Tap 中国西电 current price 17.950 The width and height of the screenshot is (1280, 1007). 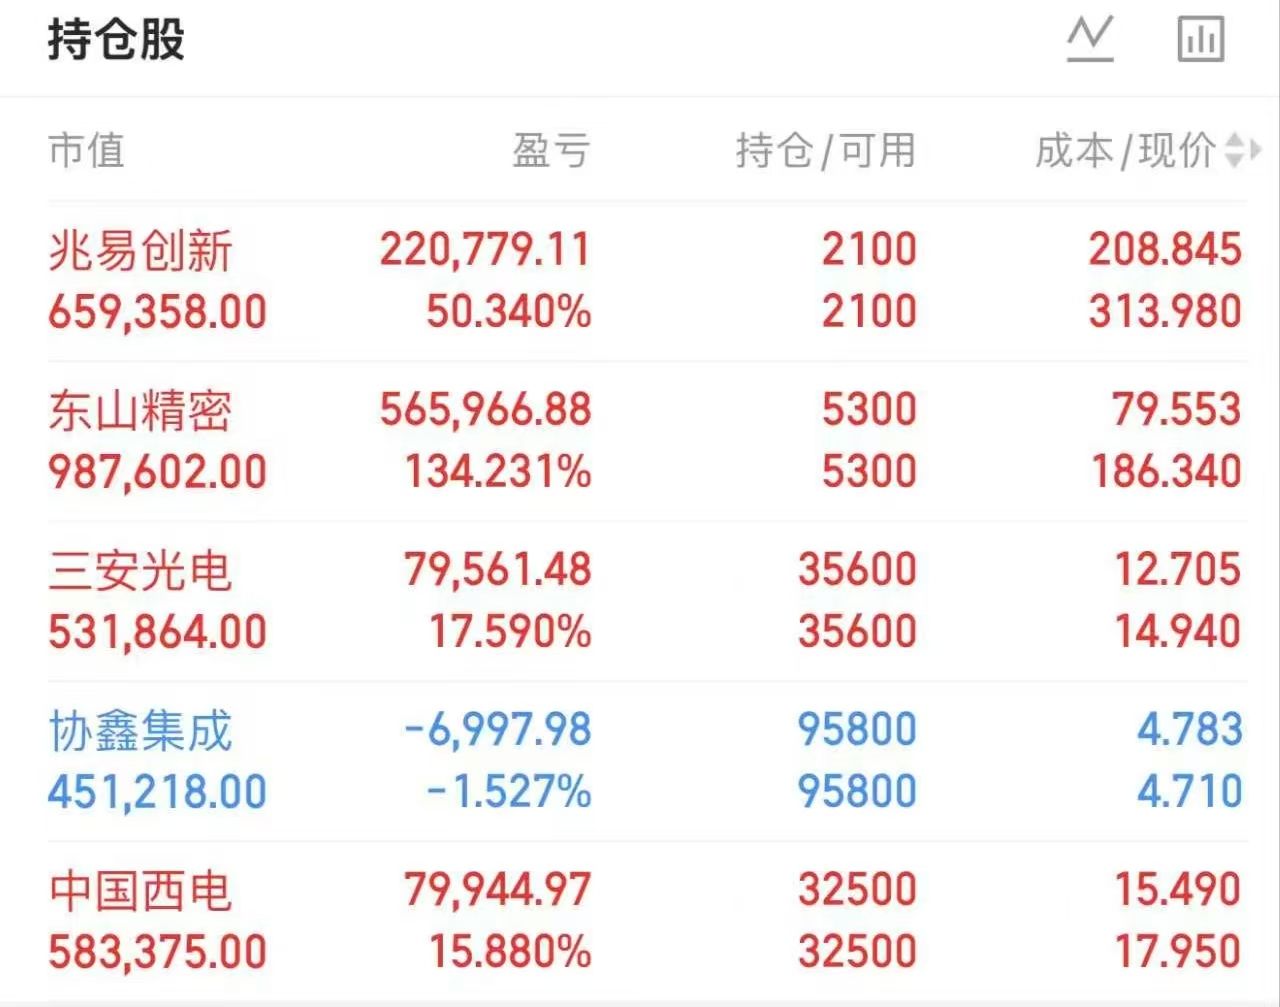1178,952
